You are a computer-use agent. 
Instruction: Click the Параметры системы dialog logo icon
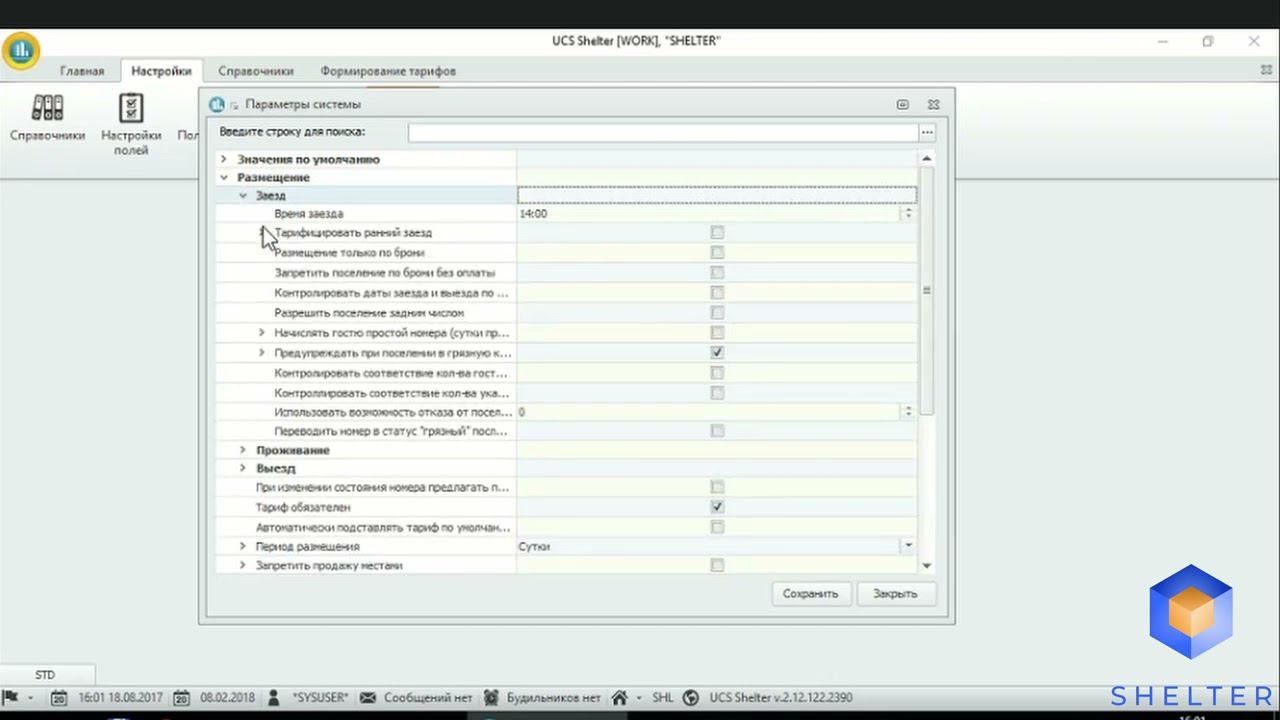point(217,104)
